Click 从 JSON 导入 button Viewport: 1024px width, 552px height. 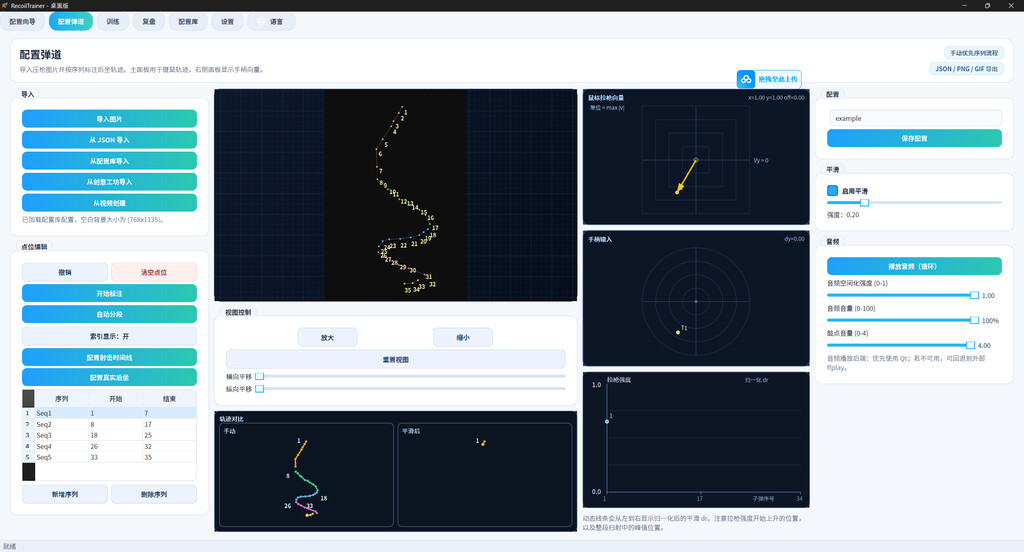109,140
